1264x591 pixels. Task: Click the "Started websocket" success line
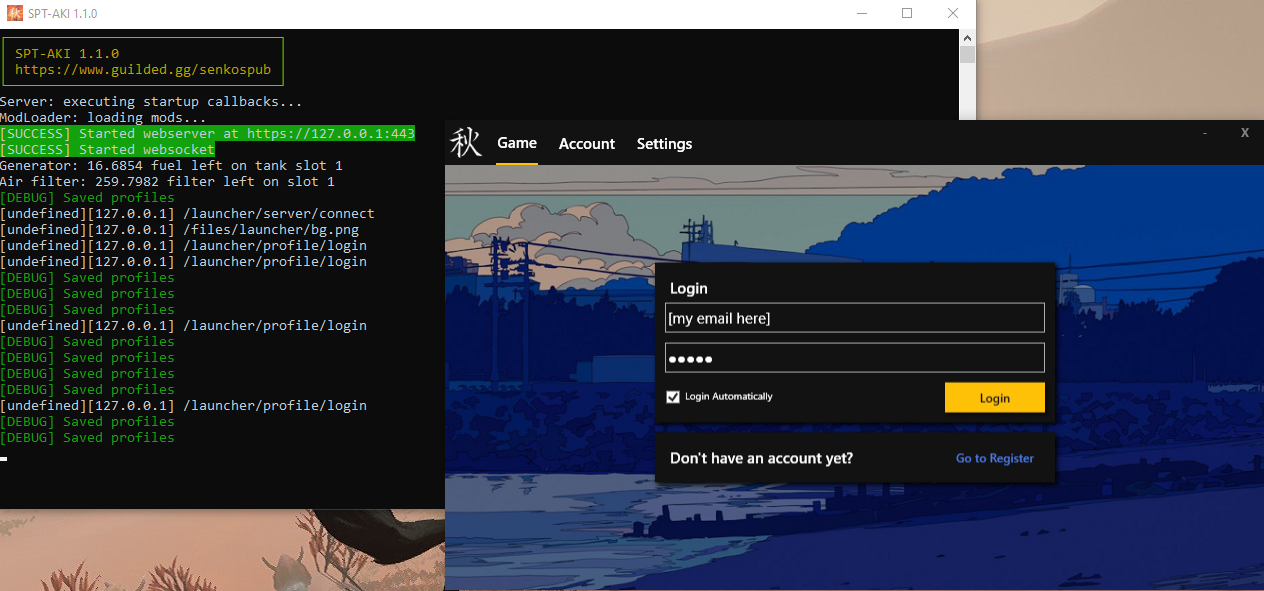pyautogui.click(x=107, y=149)
